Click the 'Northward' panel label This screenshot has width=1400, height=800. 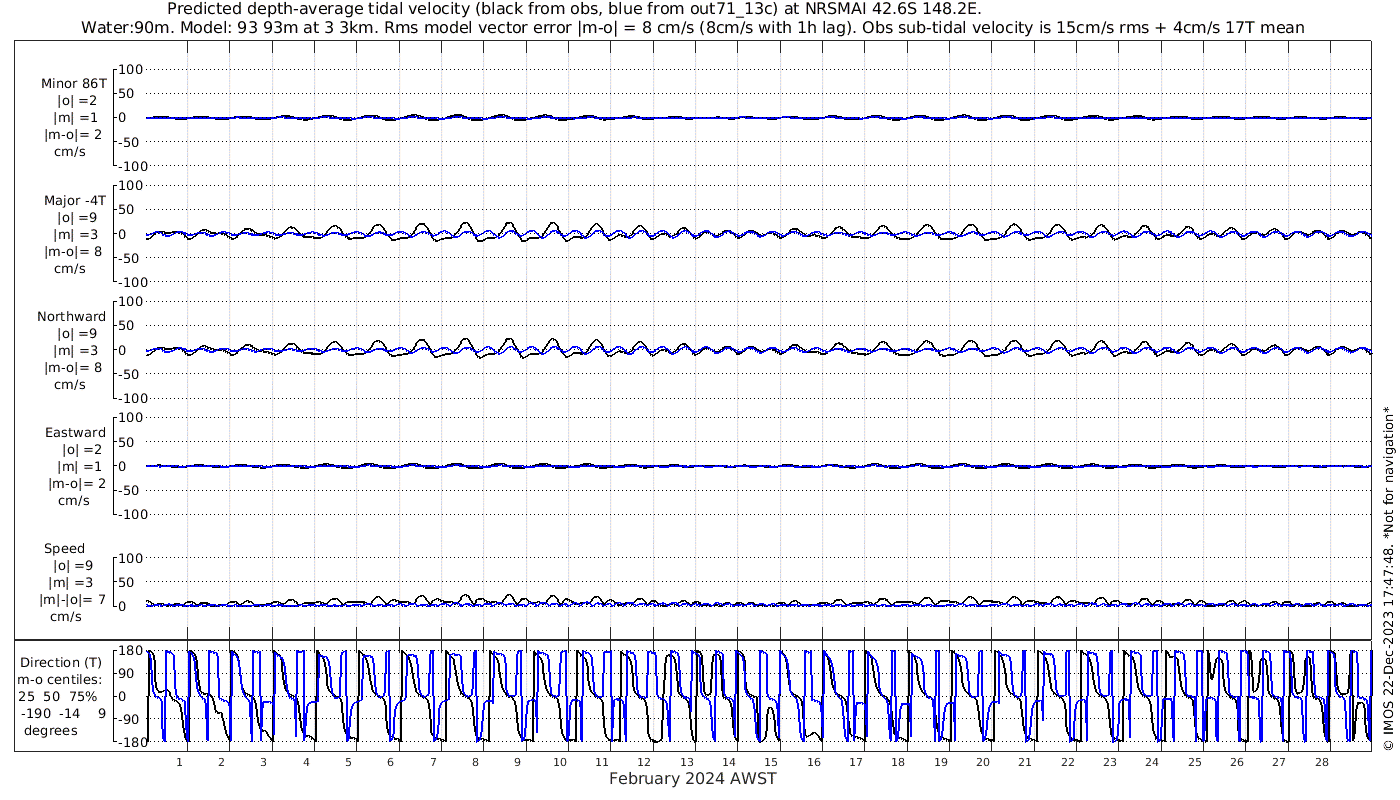pyautogui.click(x=71, y=317)
